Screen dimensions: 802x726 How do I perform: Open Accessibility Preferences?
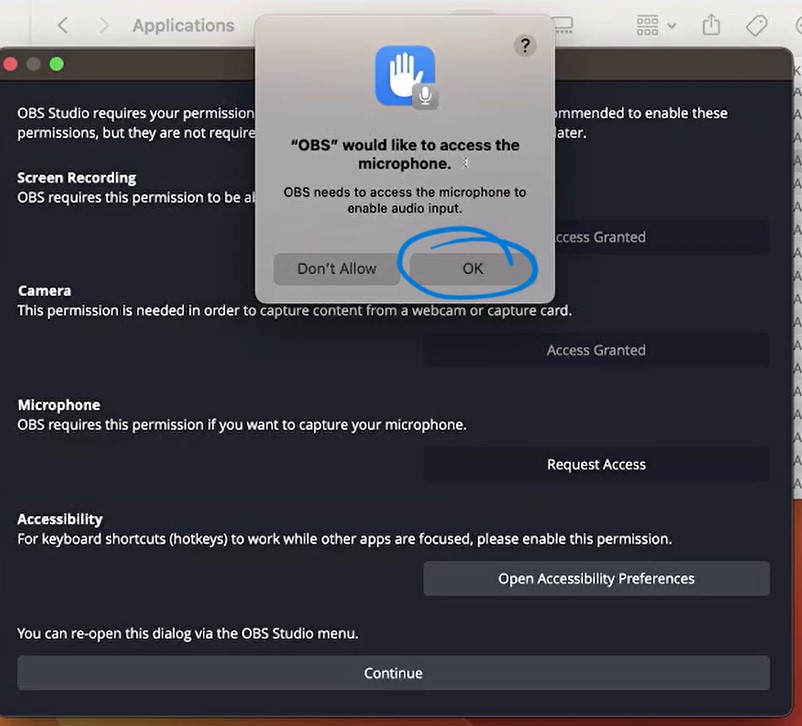pos(596,579)
